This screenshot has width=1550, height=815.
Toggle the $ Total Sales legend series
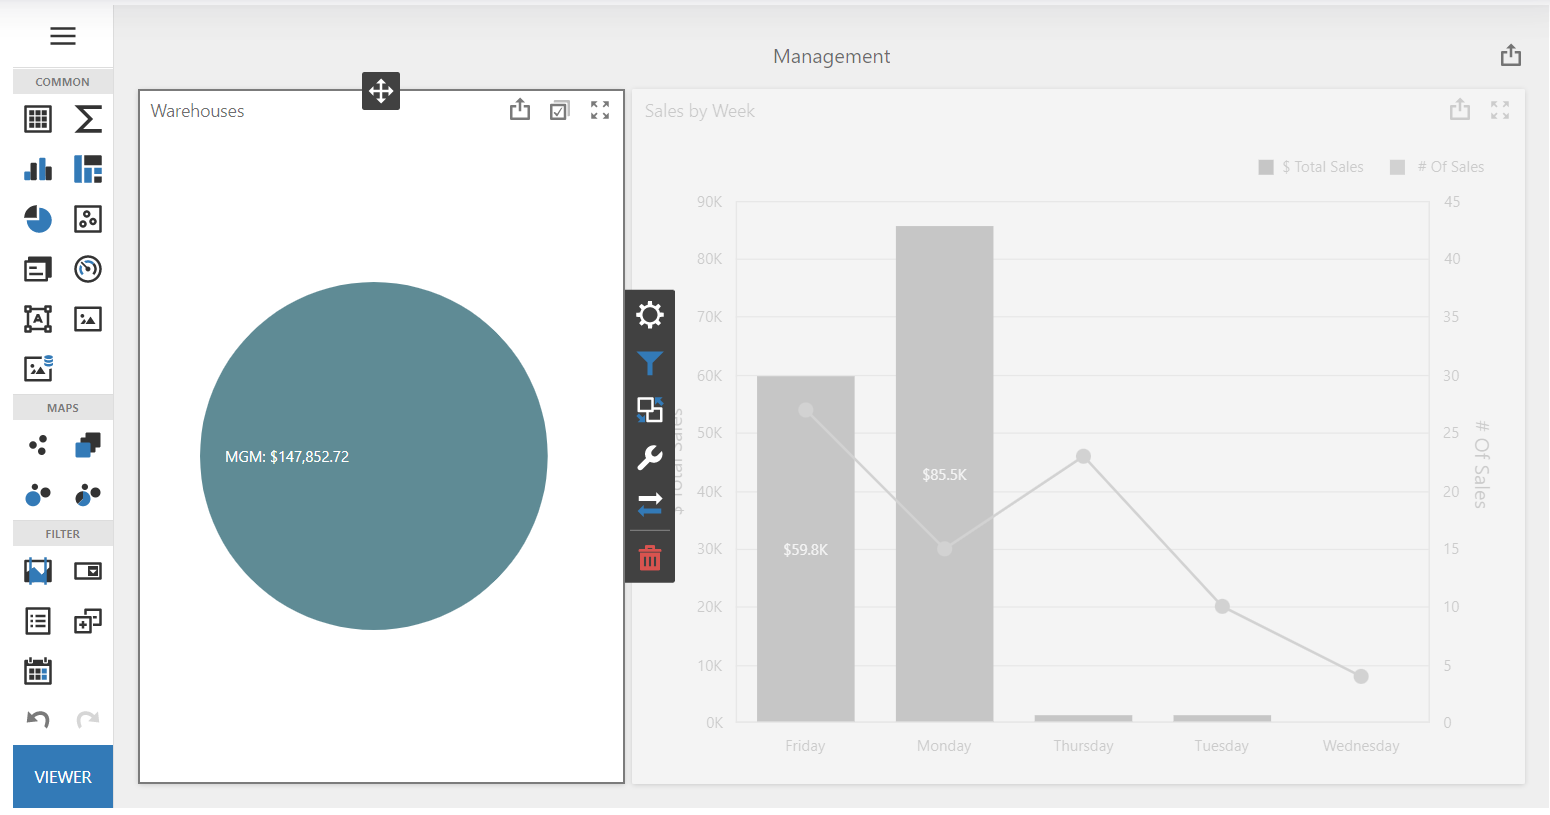pos(1311,167)
